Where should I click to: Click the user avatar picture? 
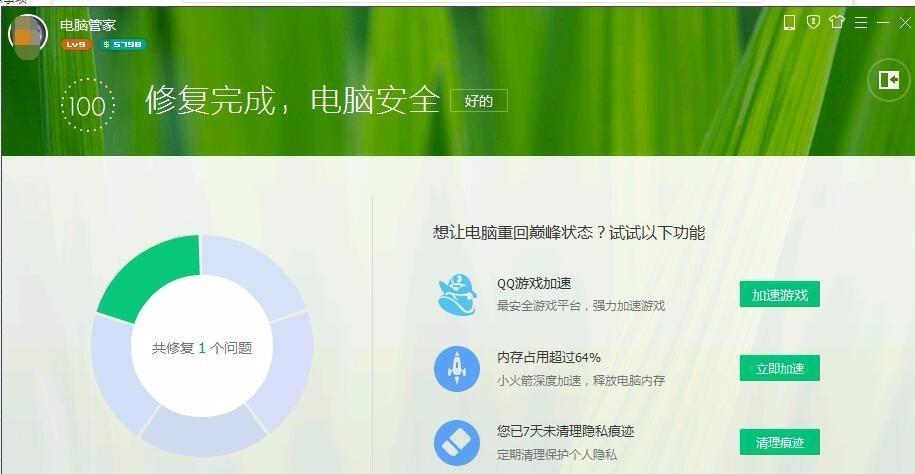tap(27, 33)
